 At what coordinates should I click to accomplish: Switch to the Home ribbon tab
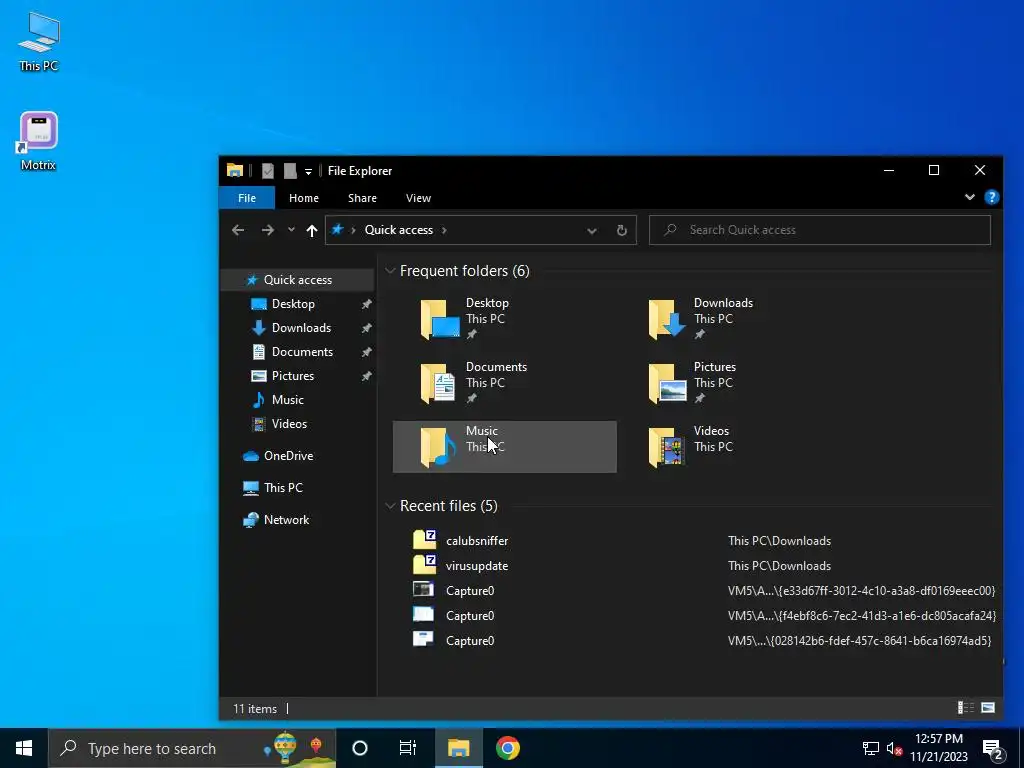pyautogui.click(x=304, y=198)
